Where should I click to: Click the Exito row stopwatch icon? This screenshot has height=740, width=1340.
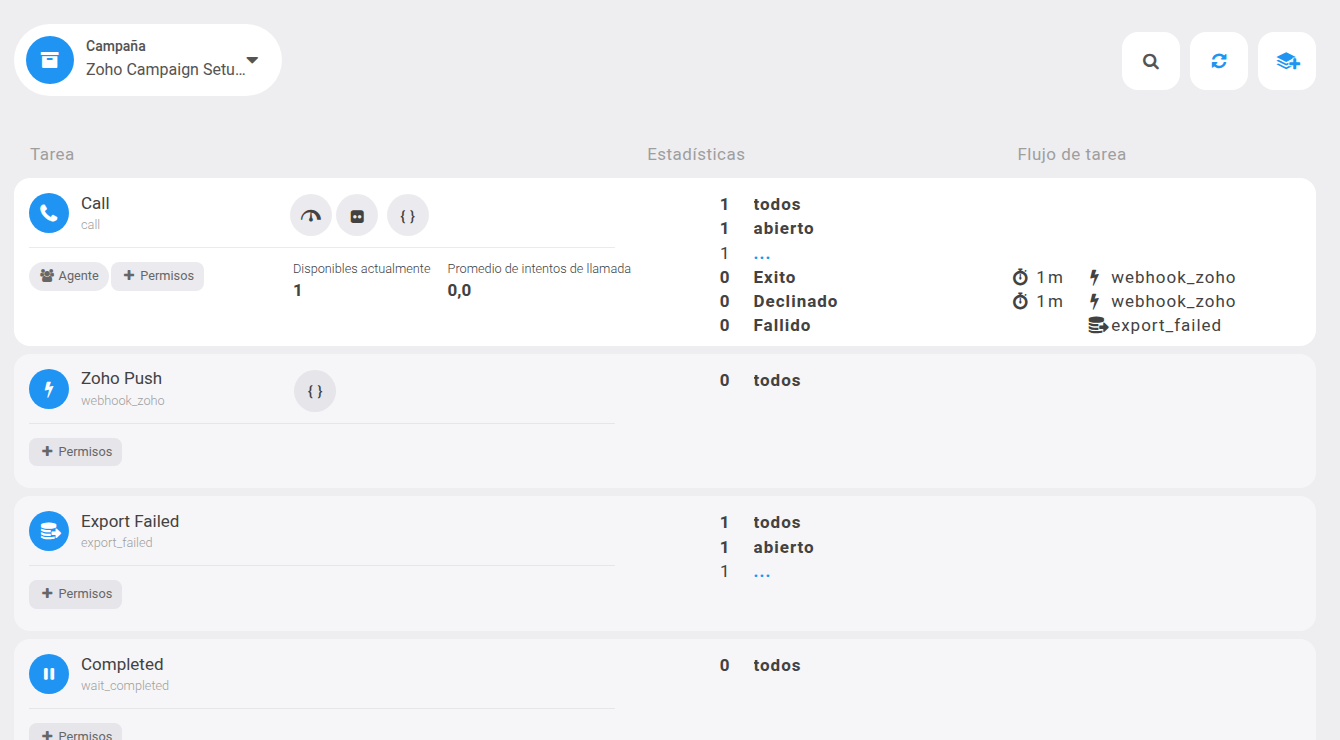(x=1020, y=277)
